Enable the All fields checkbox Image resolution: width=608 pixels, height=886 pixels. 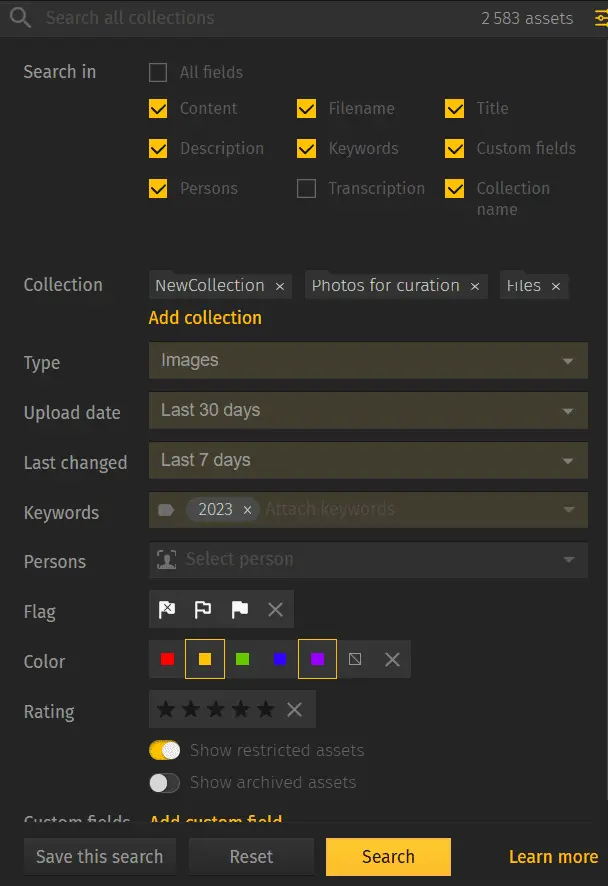[x=157, y=72]
